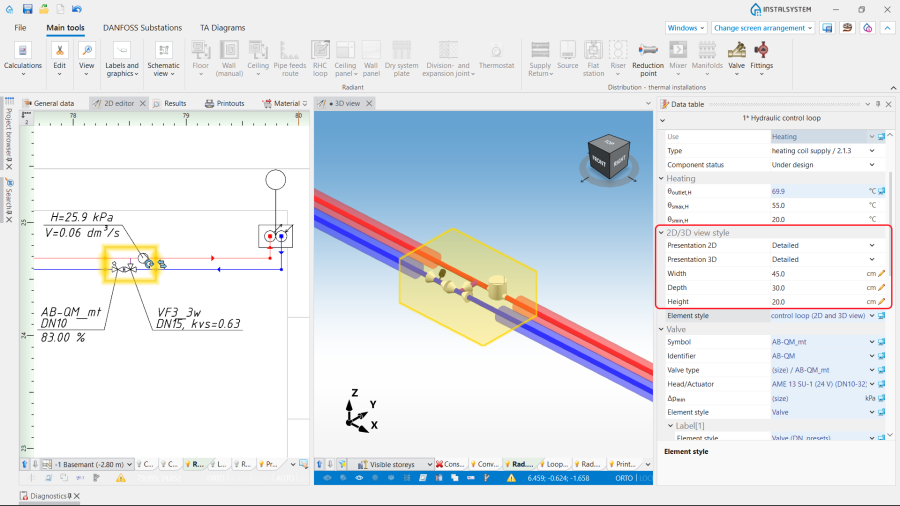Open the File menu
The image size is (900, 506).
[20, 28]
